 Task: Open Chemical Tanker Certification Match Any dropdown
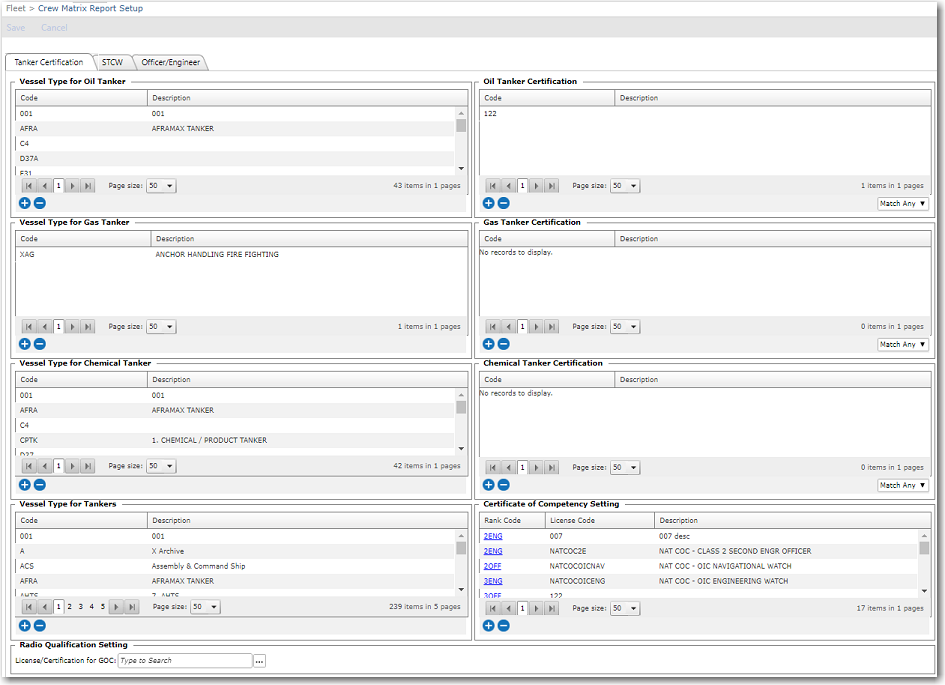[902, 486]
